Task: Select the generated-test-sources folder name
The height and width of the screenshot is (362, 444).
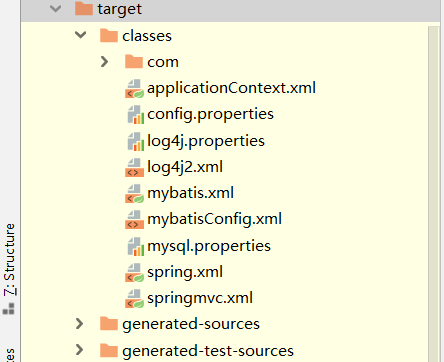Action: [x=208, y=351]
